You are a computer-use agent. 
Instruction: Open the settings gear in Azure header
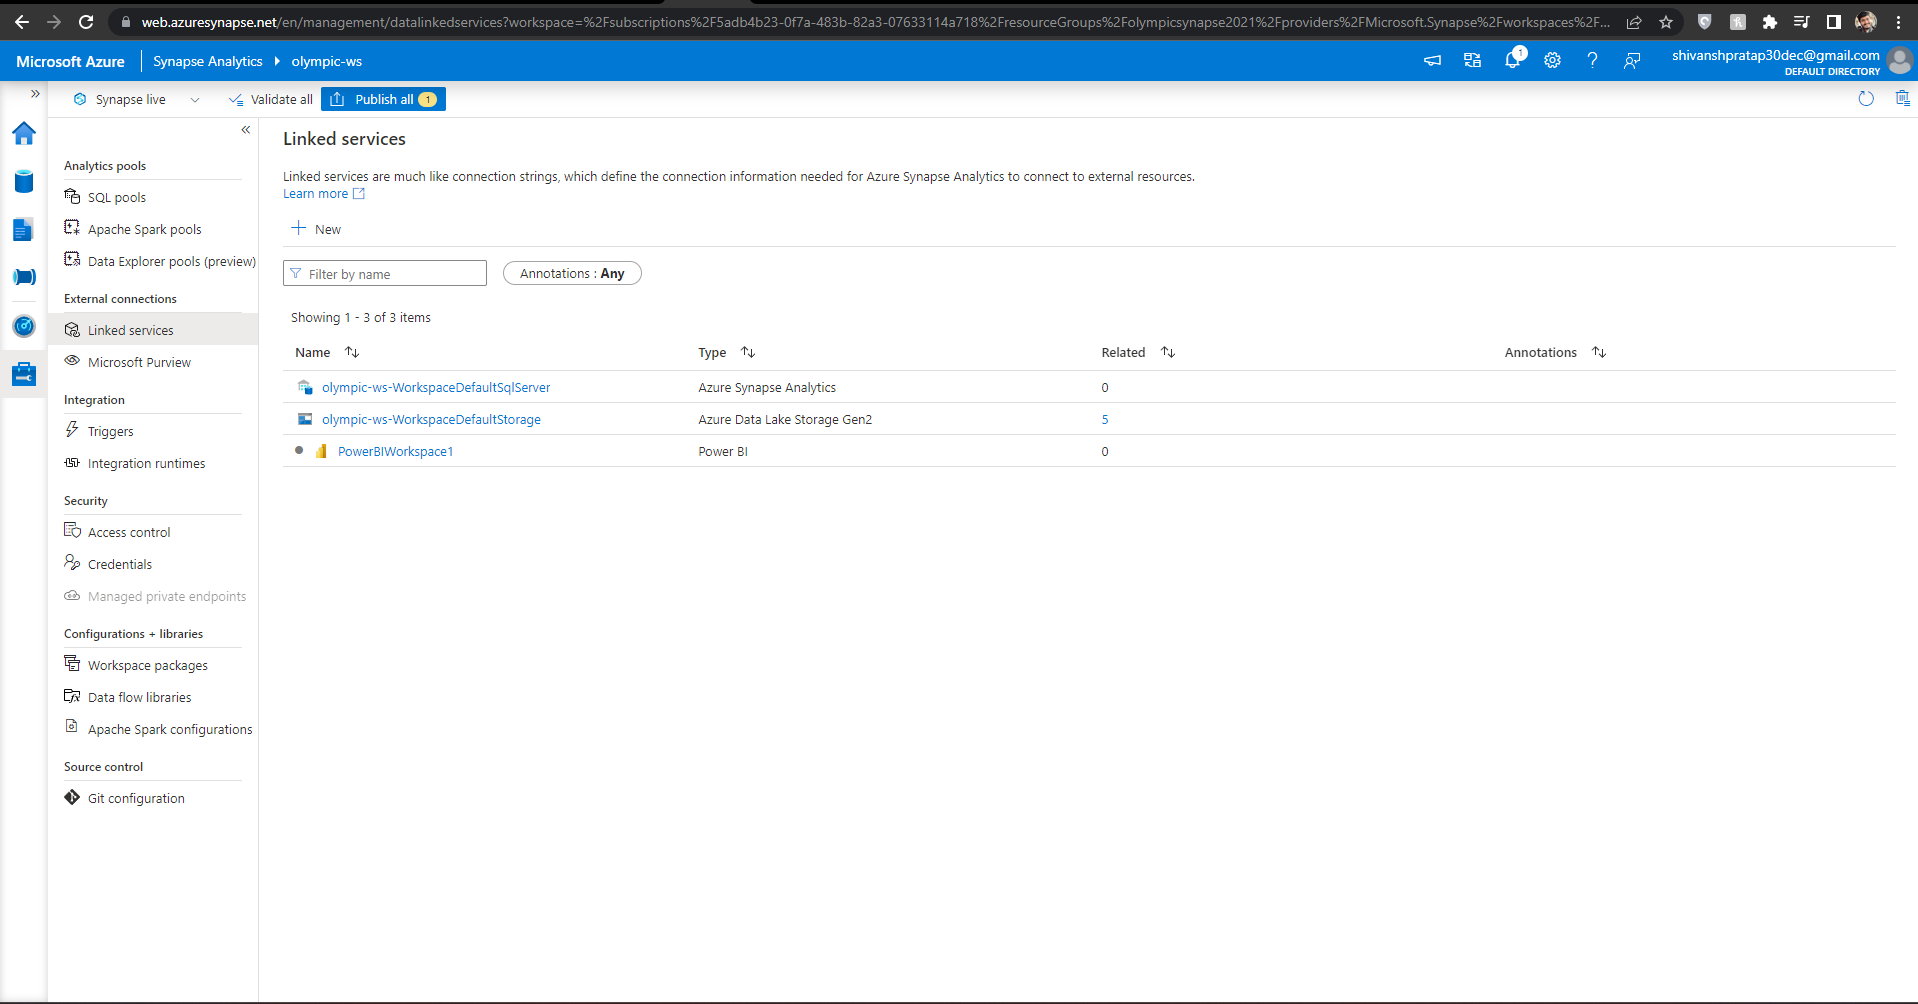tap(1552, 61)
